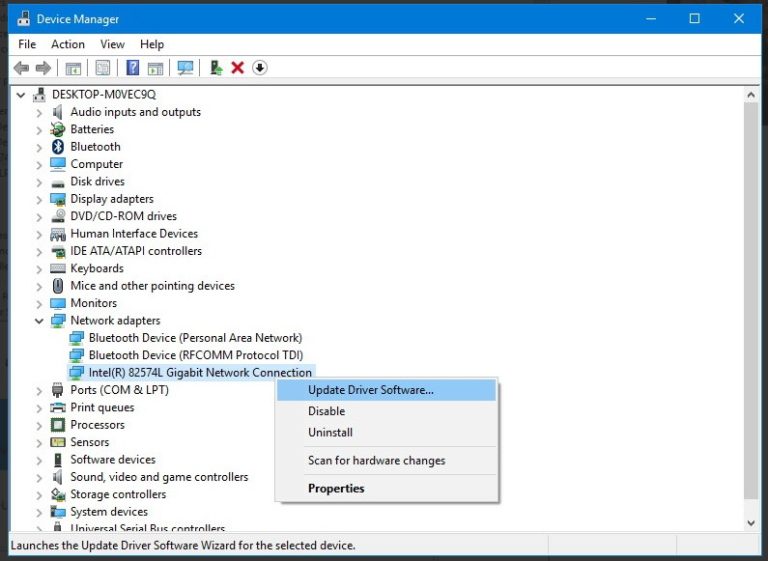Choose Properties from the context menu
Viewport: 768px width, 561px height.
pos(386,488)
